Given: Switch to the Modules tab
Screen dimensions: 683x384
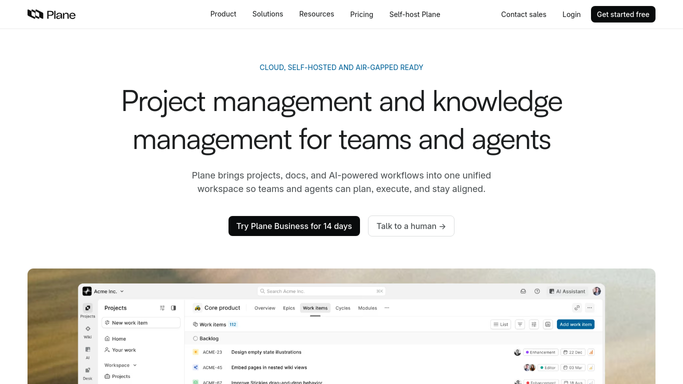Looking at the screenshot, I should 367,308.
